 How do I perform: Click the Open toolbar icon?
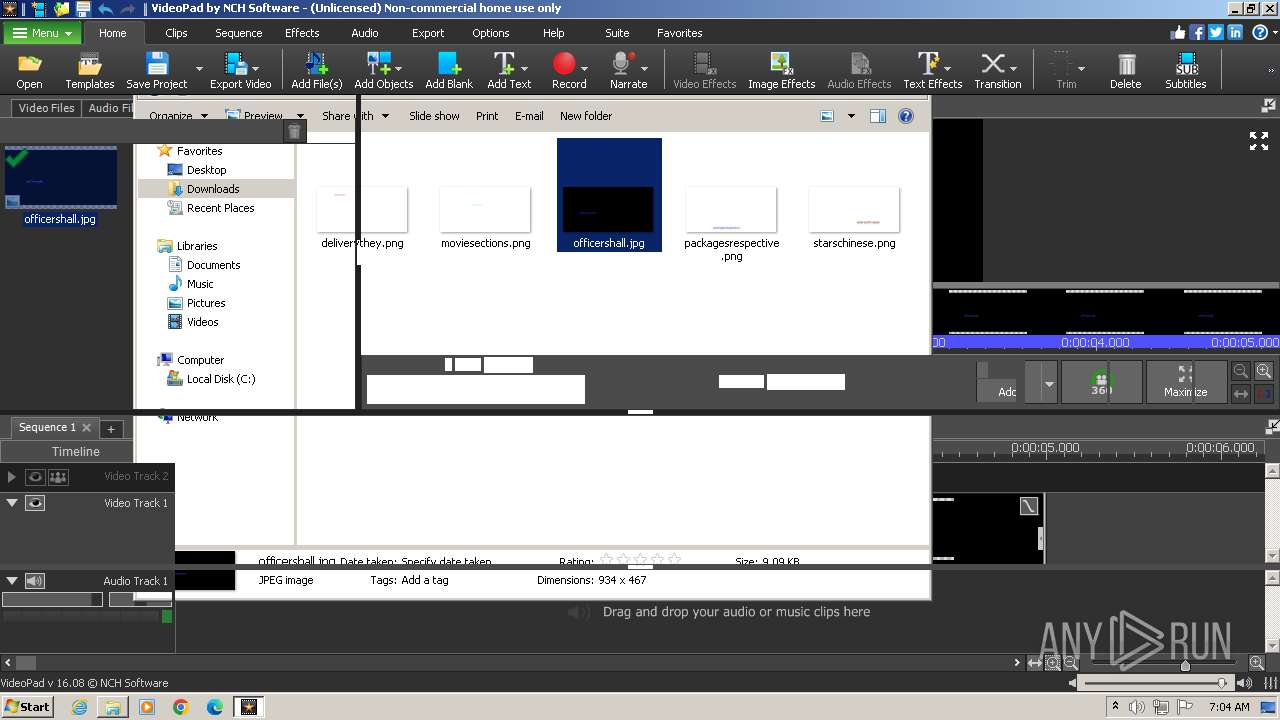pyautogui.click(x=29, y=70)
